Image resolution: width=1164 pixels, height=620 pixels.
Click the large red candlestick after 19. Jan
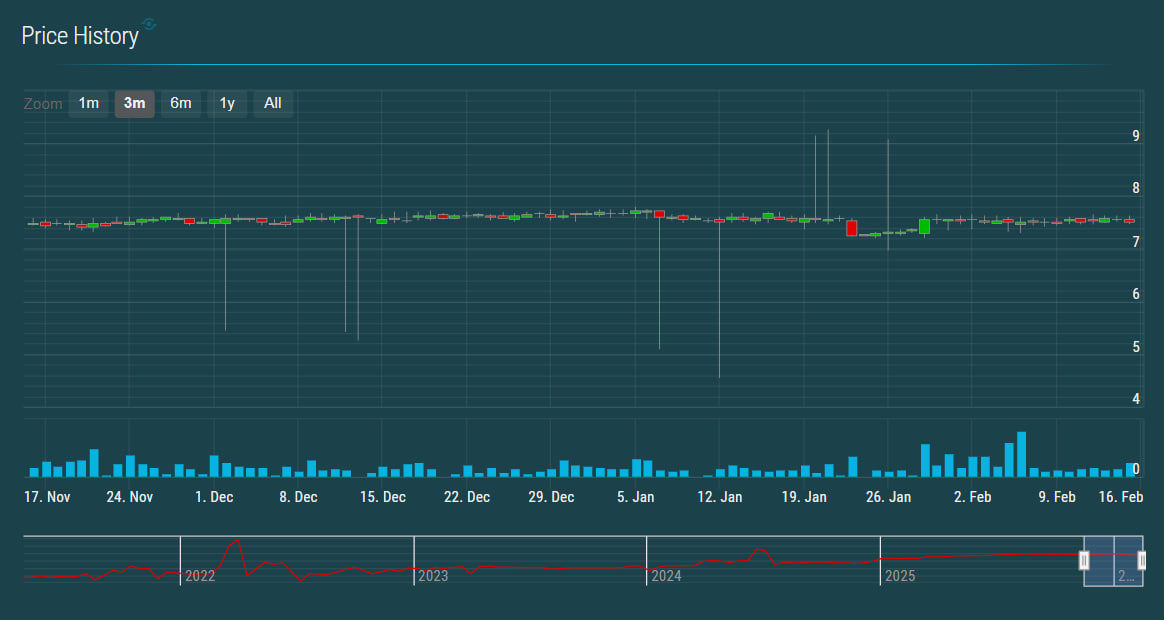point(852,228)
